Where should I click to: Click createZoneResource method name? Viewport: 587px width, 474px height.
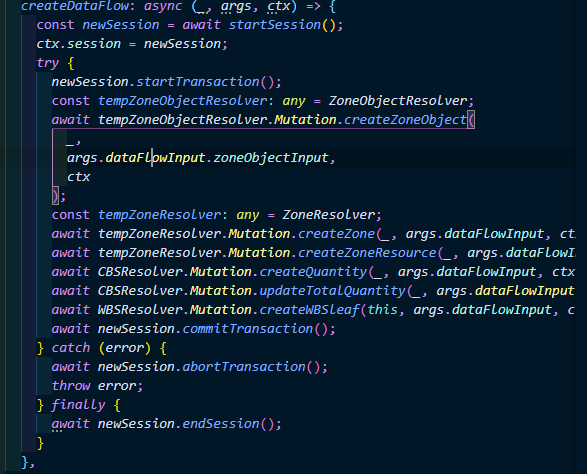(367, 253)
